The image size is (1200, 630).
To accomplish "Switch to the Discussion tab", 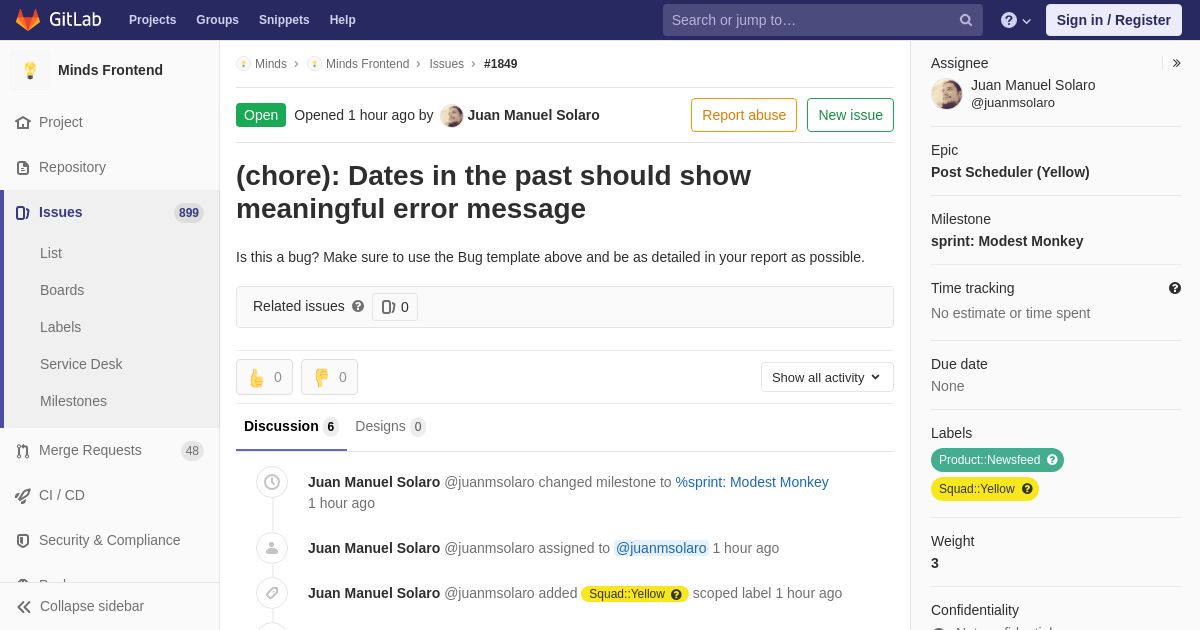I will 291,427.
